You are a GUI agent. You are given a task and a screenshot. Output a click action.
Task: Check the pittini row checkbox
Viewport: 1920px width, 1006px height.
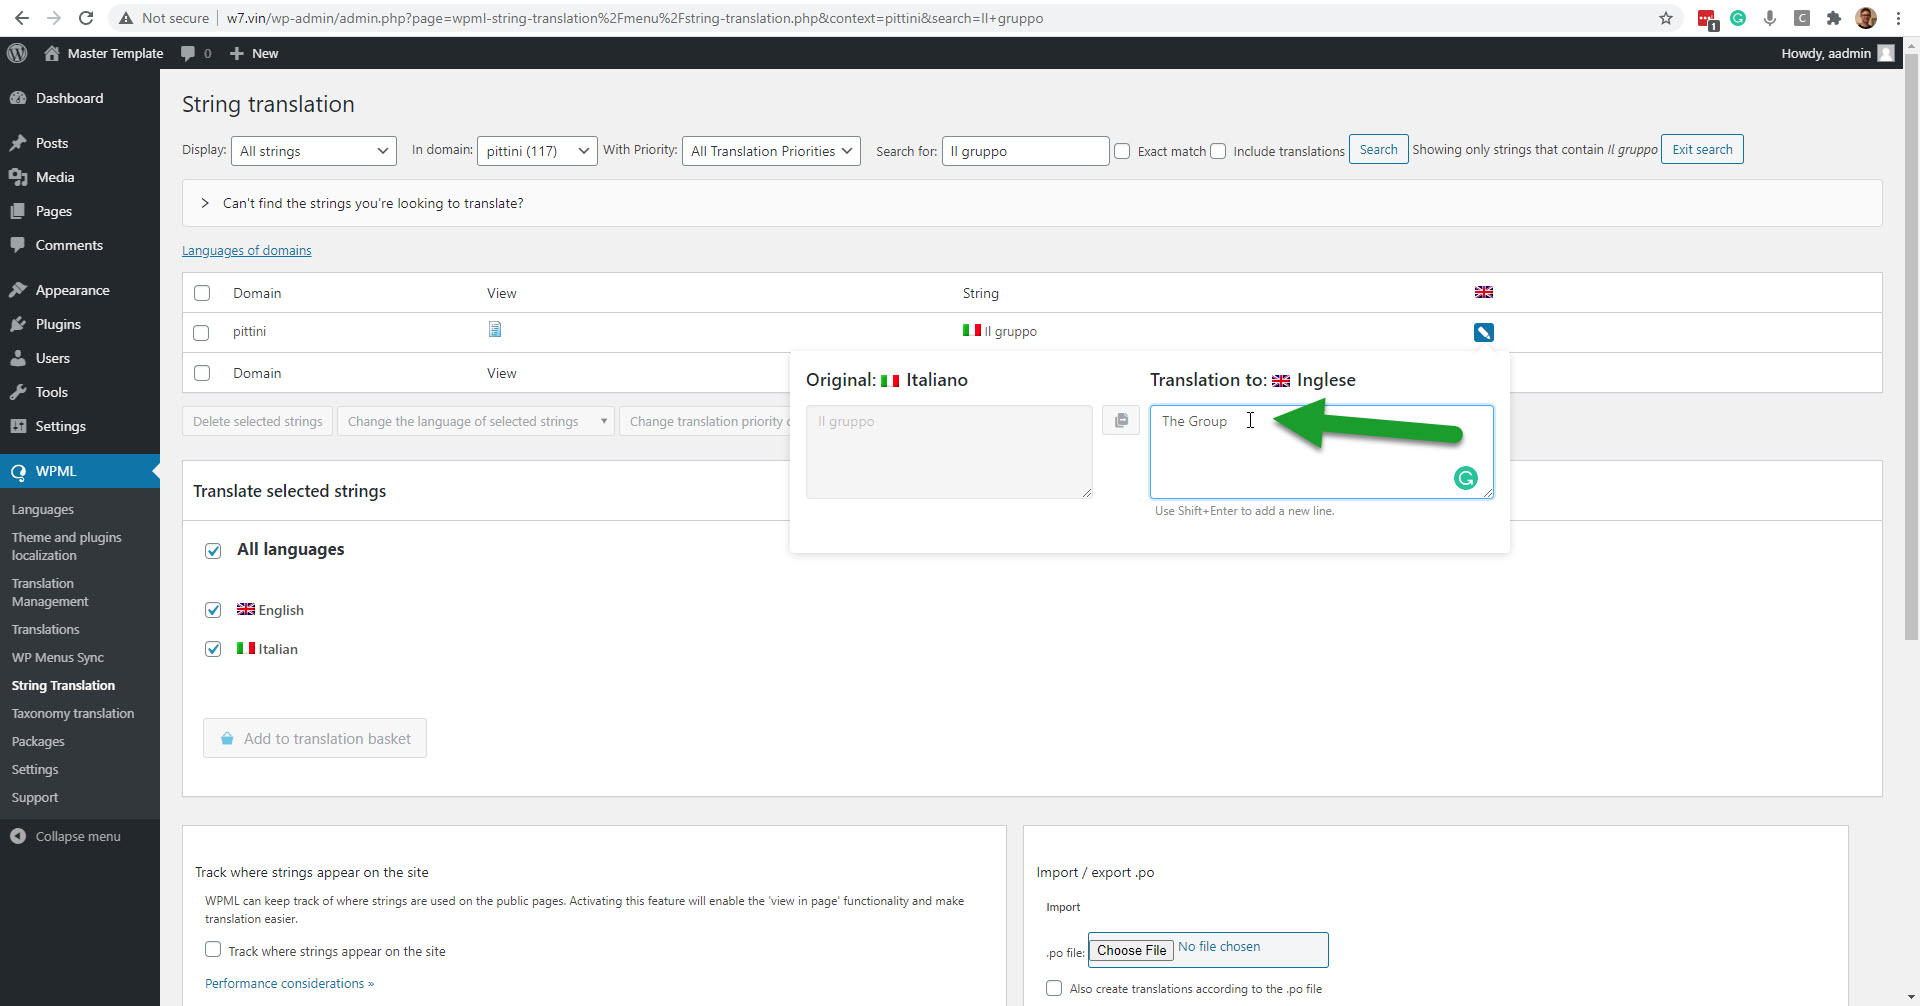click(x=202, y=333)
